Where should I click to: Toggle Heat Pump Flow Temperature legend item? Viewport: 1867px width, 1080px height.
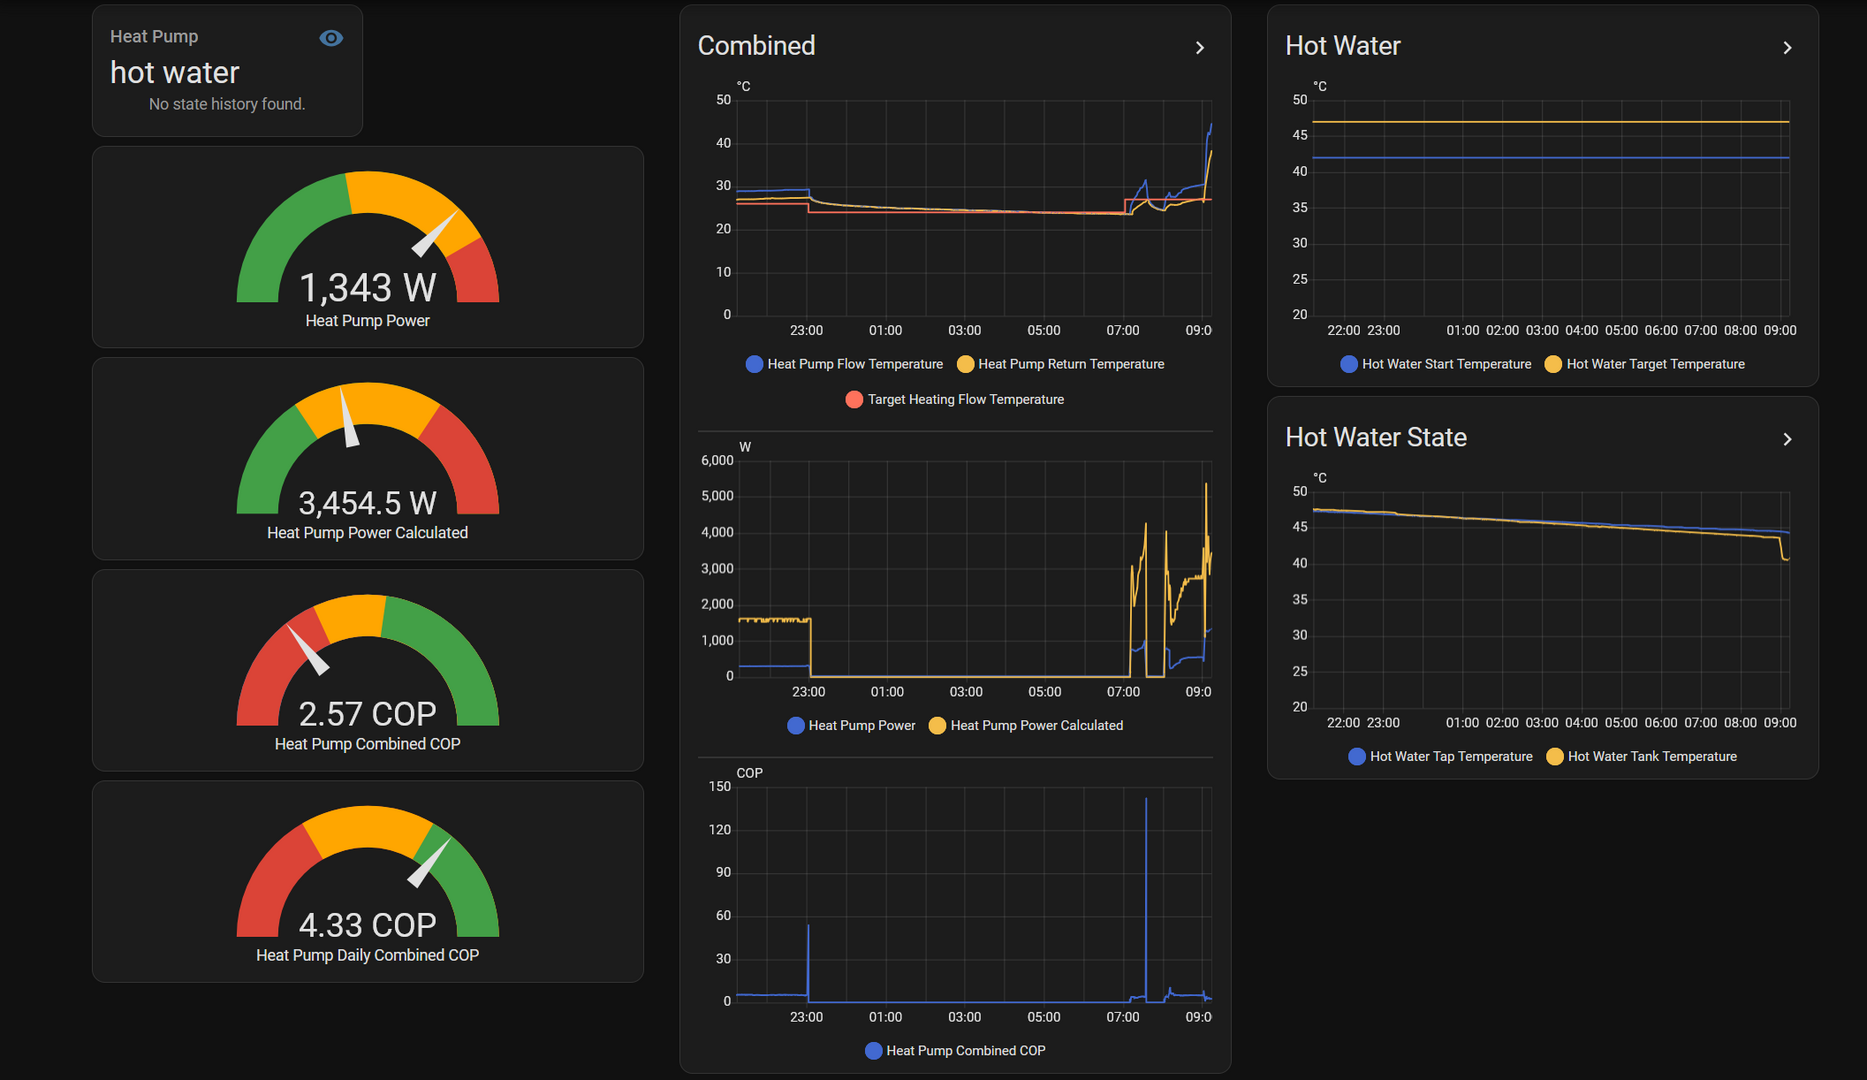pyautogui.click(x=844, y=364)
